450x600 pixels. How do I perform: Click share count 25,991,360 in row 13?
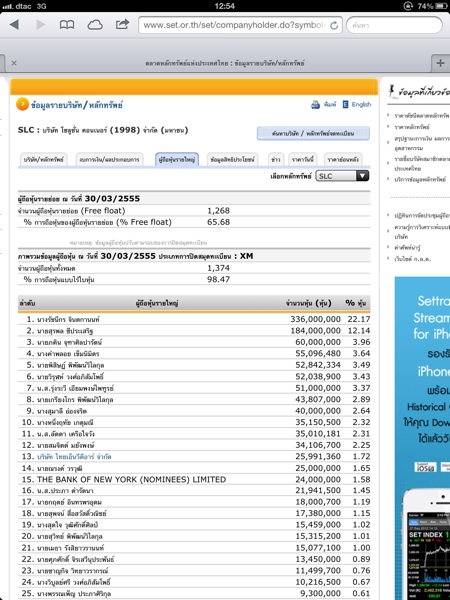(318, 457)
